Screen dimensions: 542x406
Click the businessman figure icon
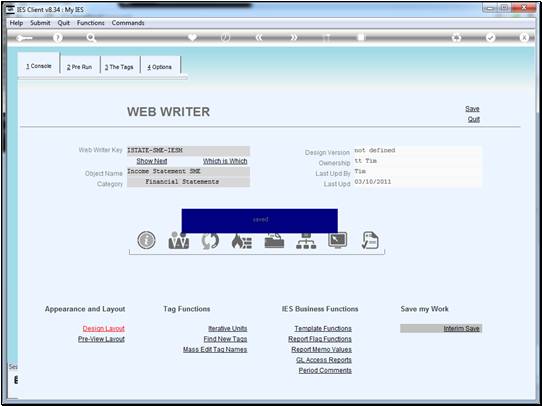178,240
